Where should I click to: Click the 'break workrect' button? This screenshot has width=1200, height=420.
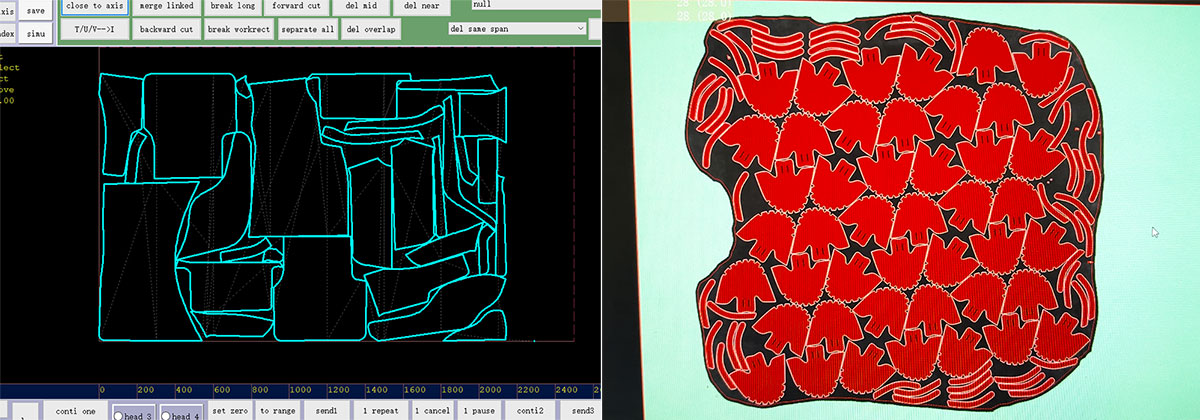(239, 30)
